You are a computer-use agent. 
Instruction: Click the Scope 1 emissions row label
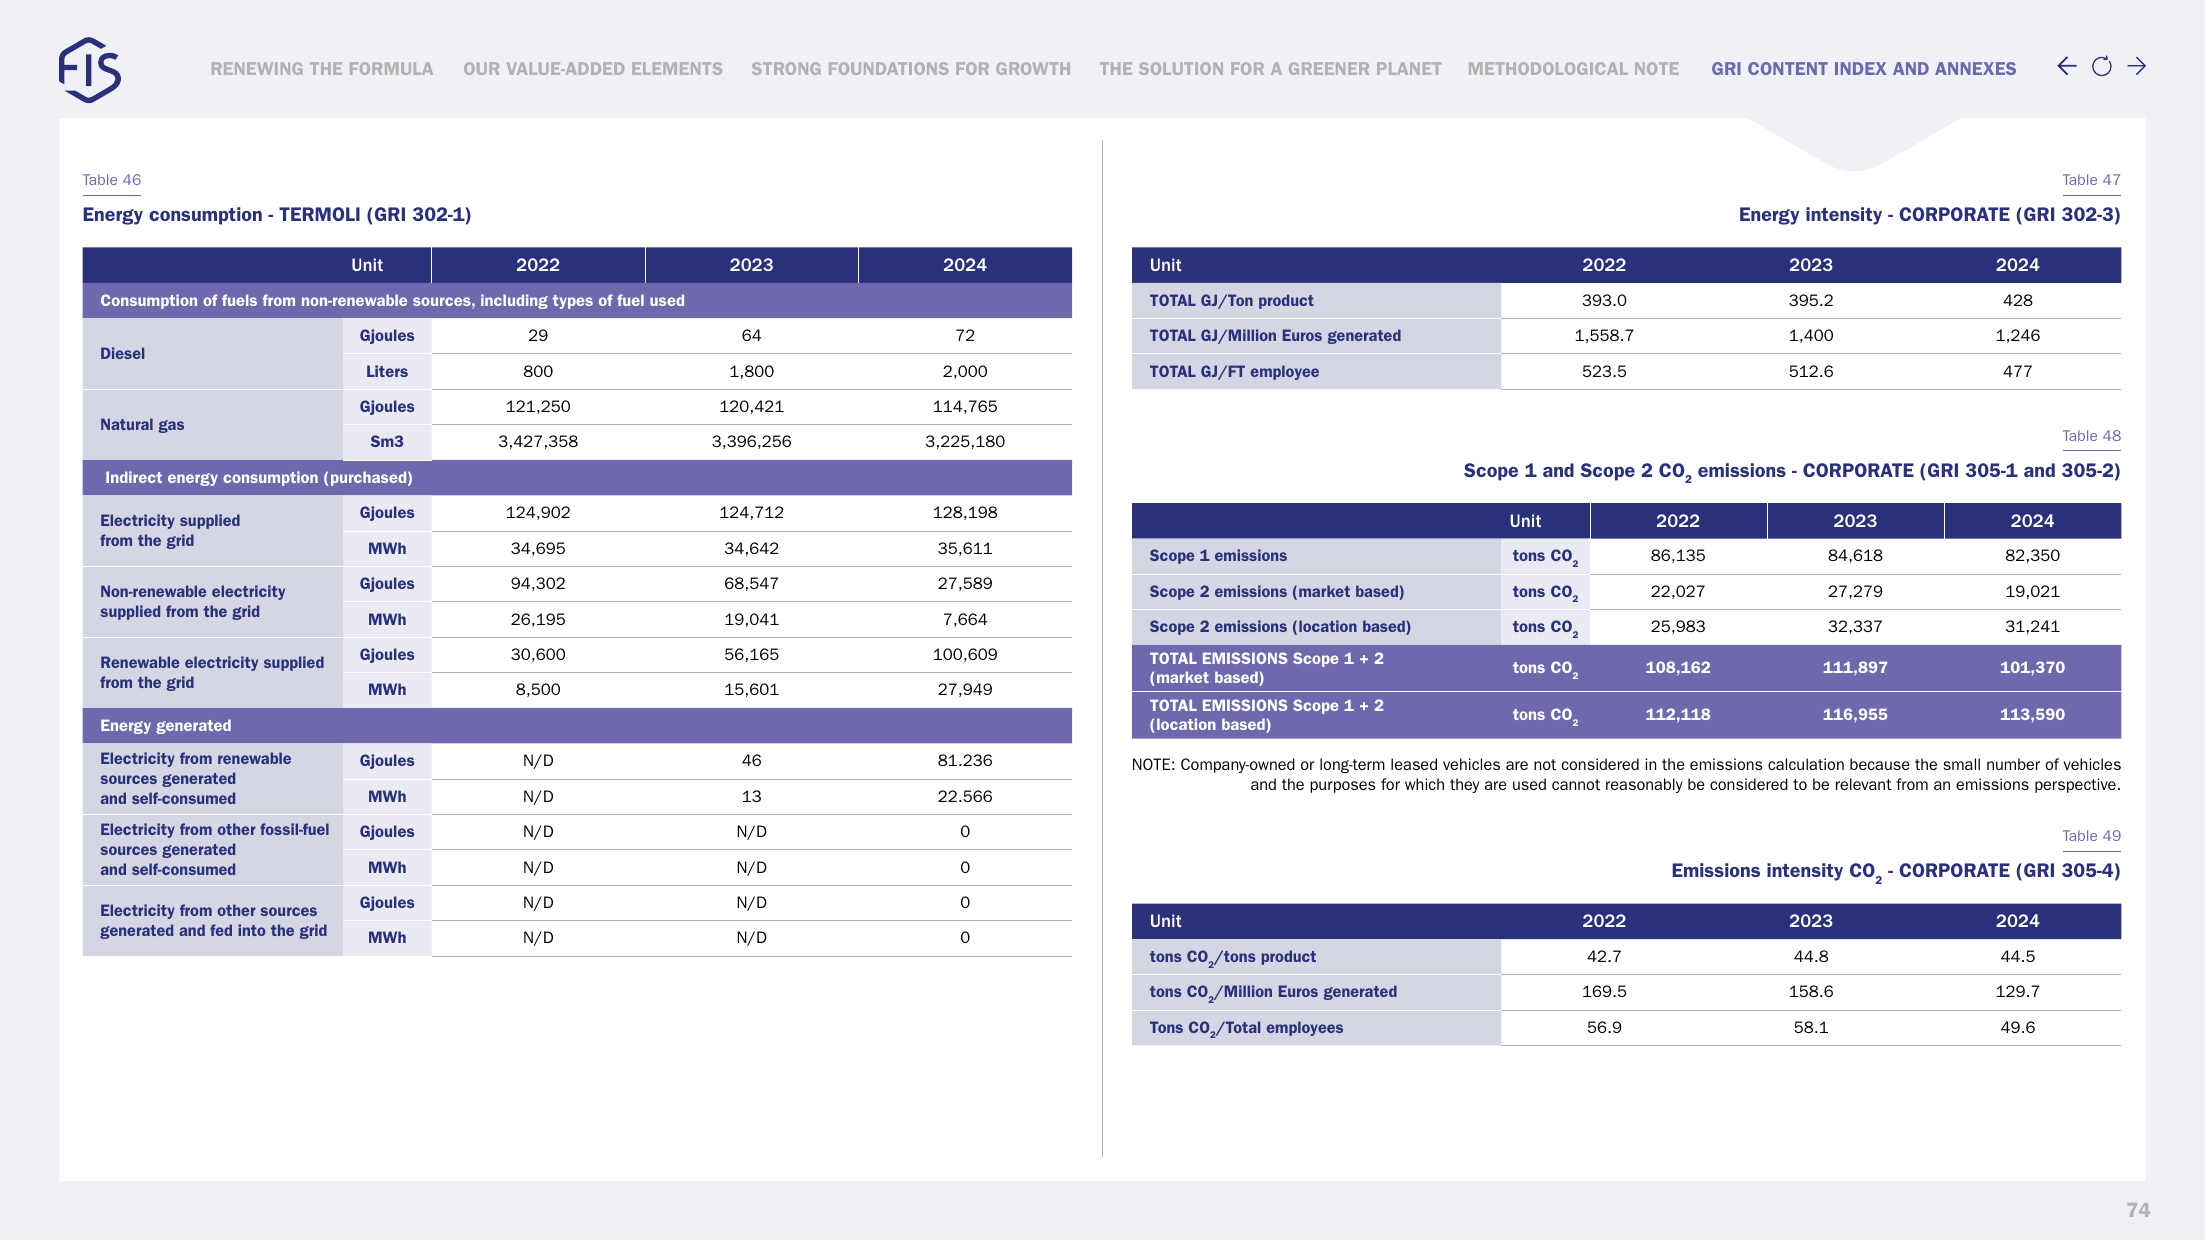[1218, 556]
